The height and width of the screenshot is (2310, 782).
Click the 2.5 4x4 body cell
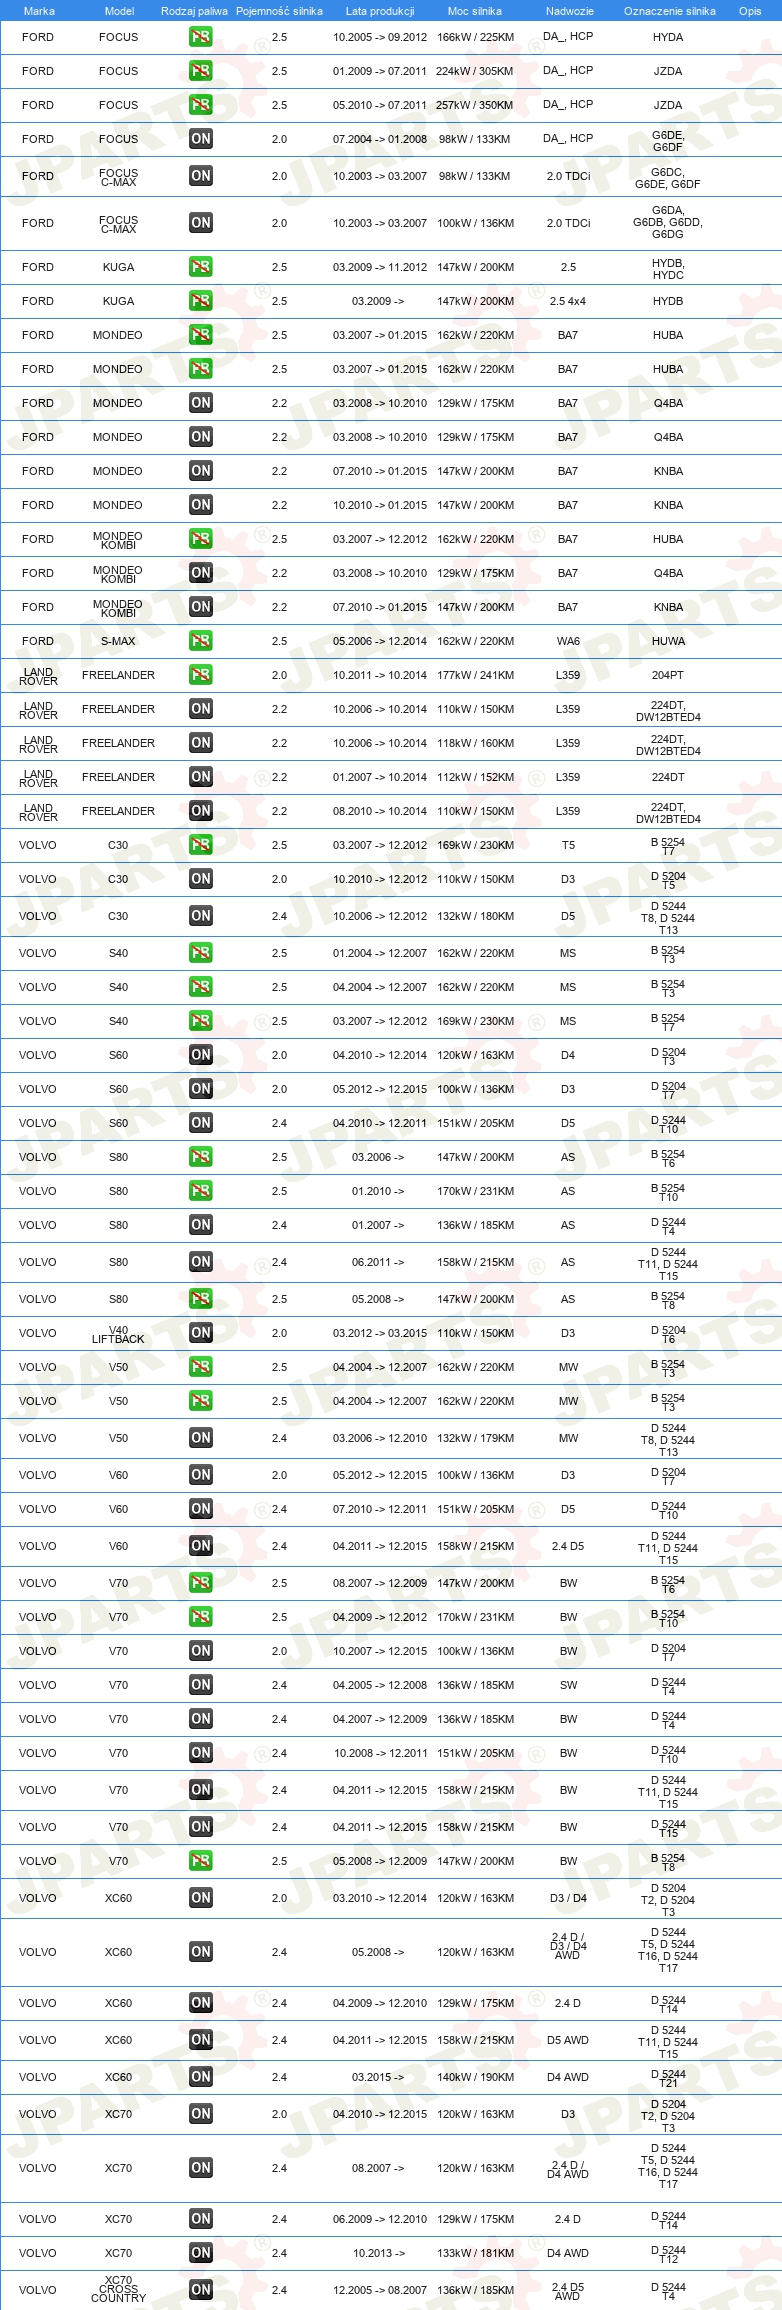pyautogui.click(x=568, y=301)
